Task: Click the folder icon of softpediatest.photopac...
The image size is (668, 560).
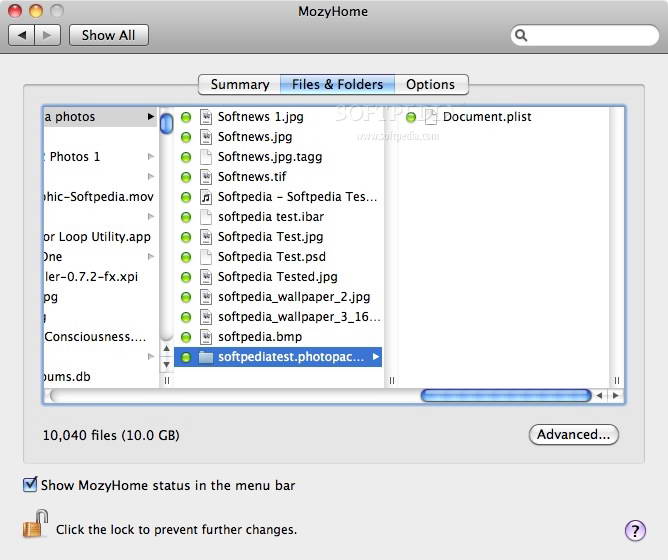Action: click(x=206, y=357)
